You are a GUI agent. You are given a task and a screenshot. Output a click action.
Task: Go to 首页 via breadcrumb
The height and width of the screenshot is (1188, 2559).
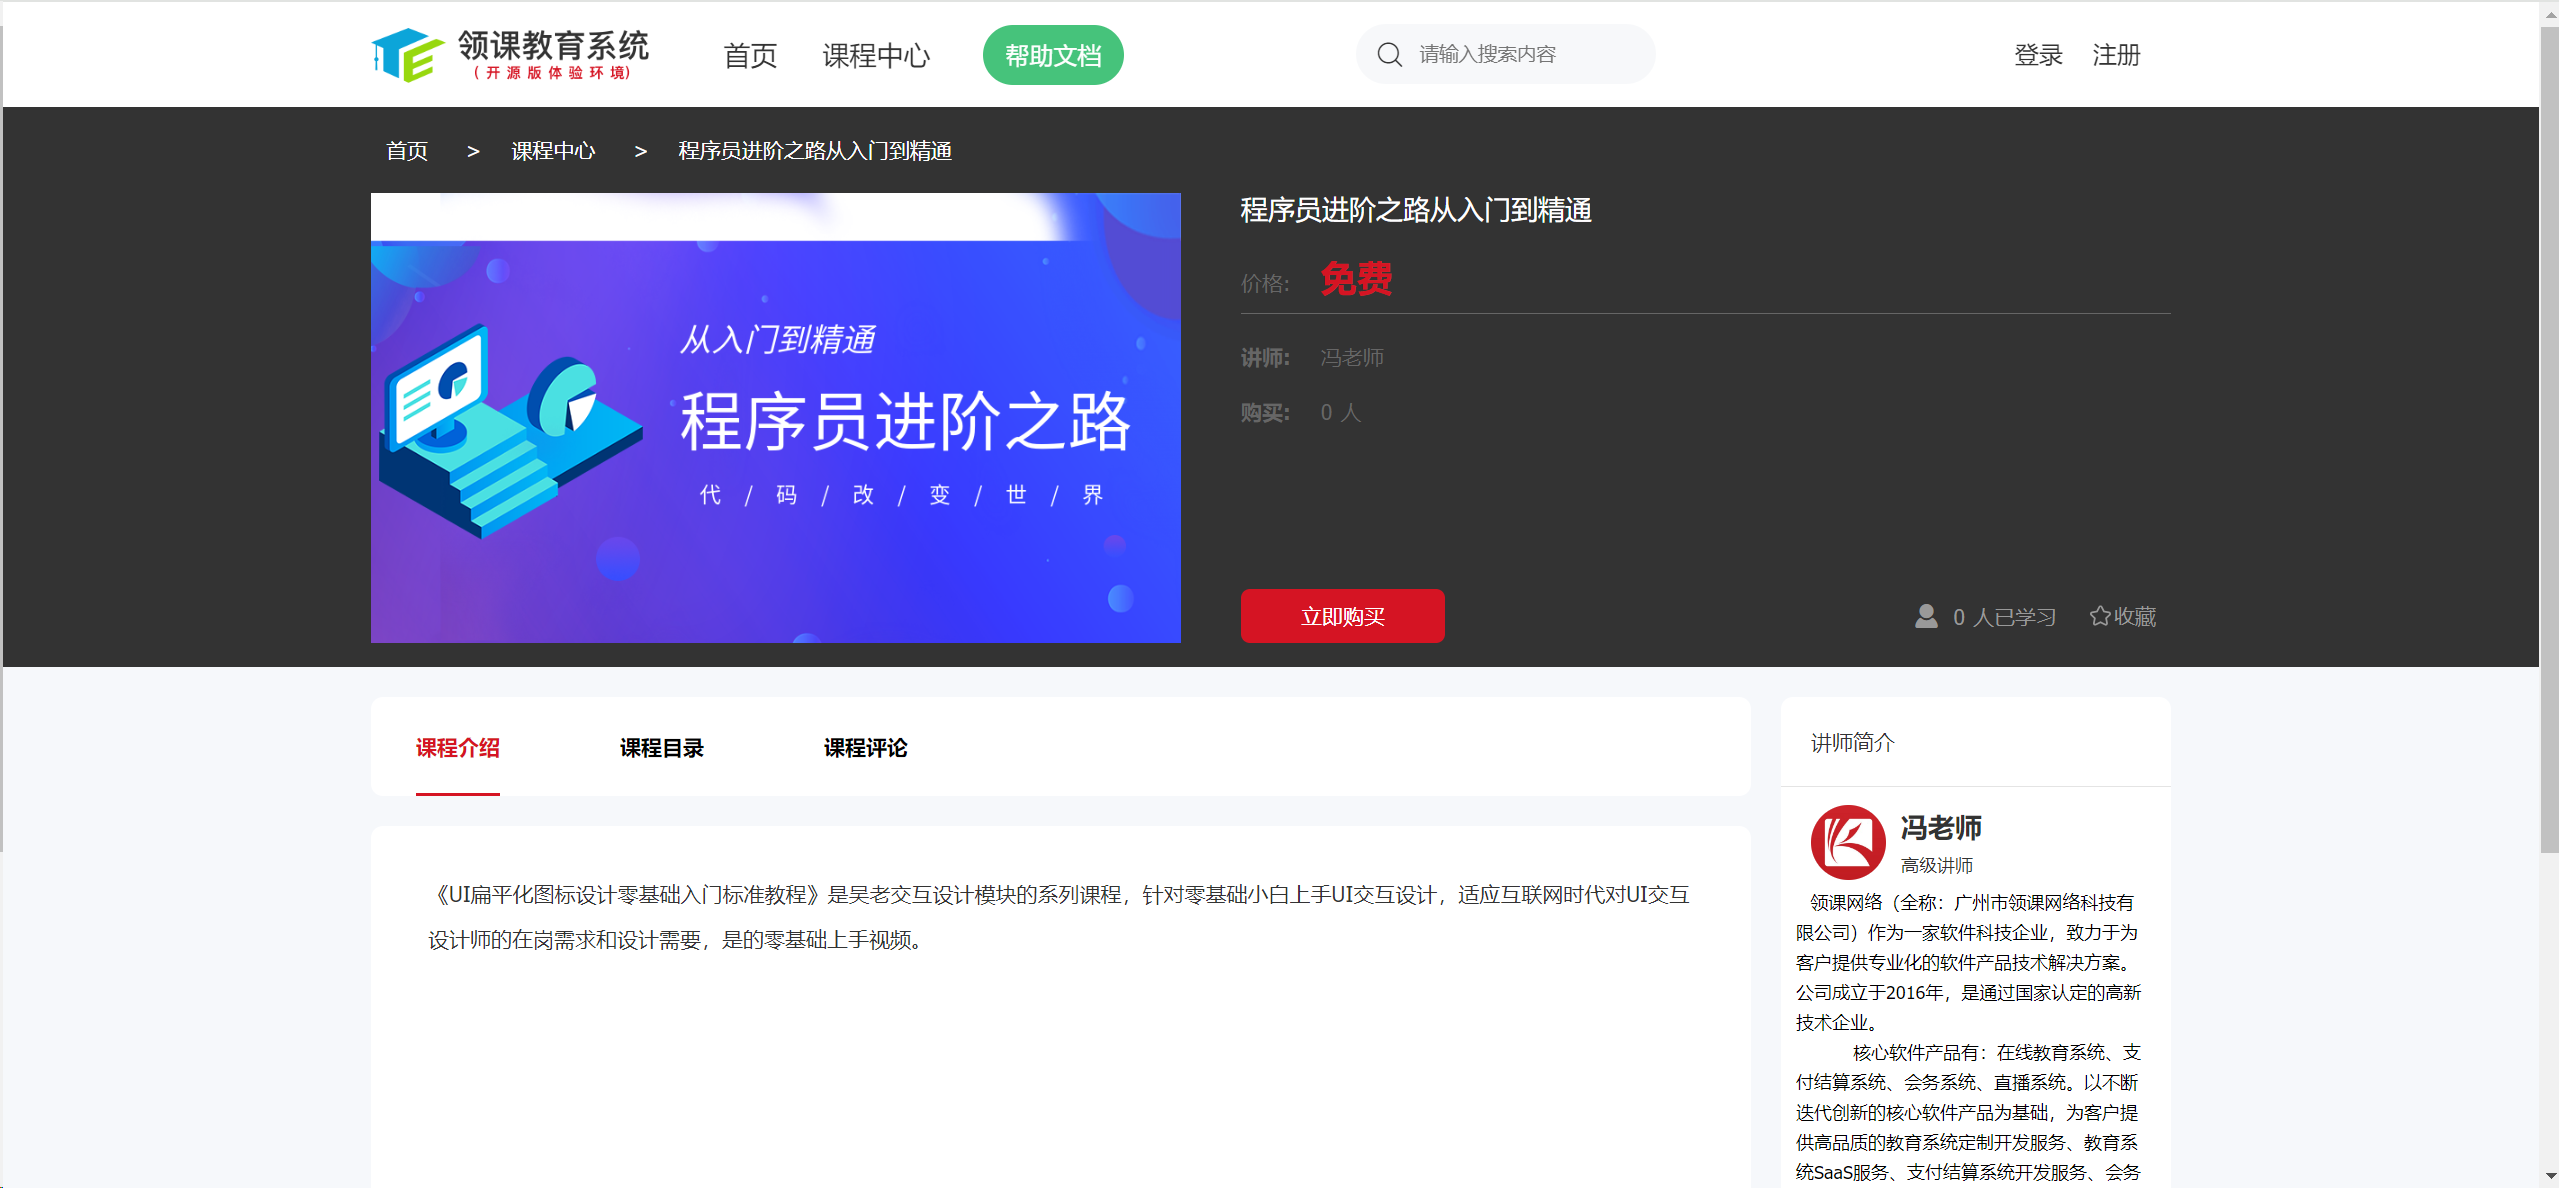pyautogui.click(x=407, y=151)
